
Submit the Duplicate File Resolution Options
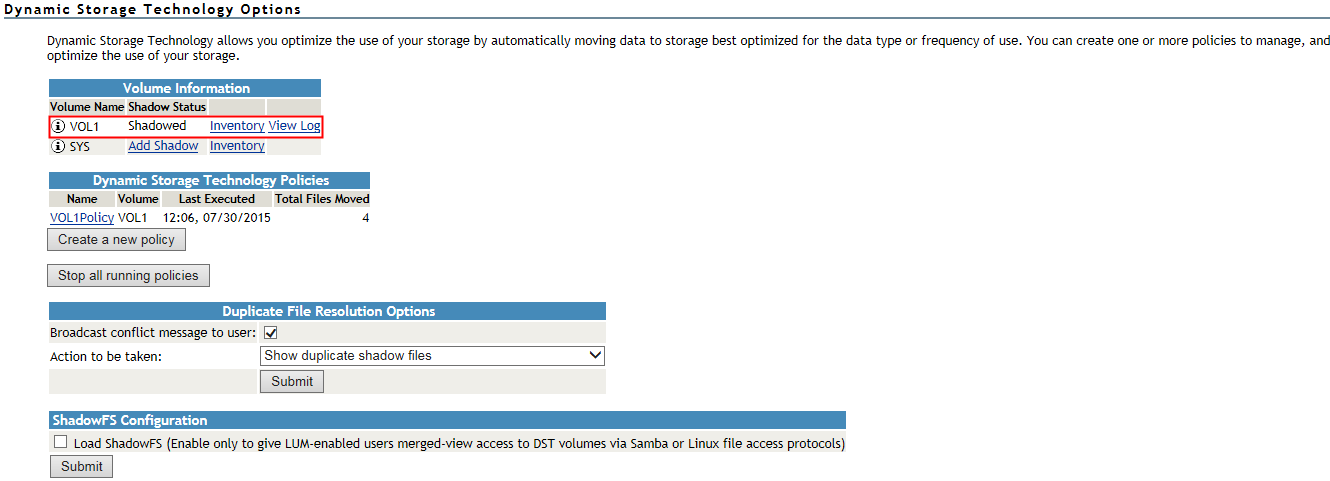[x=292, y=381]
